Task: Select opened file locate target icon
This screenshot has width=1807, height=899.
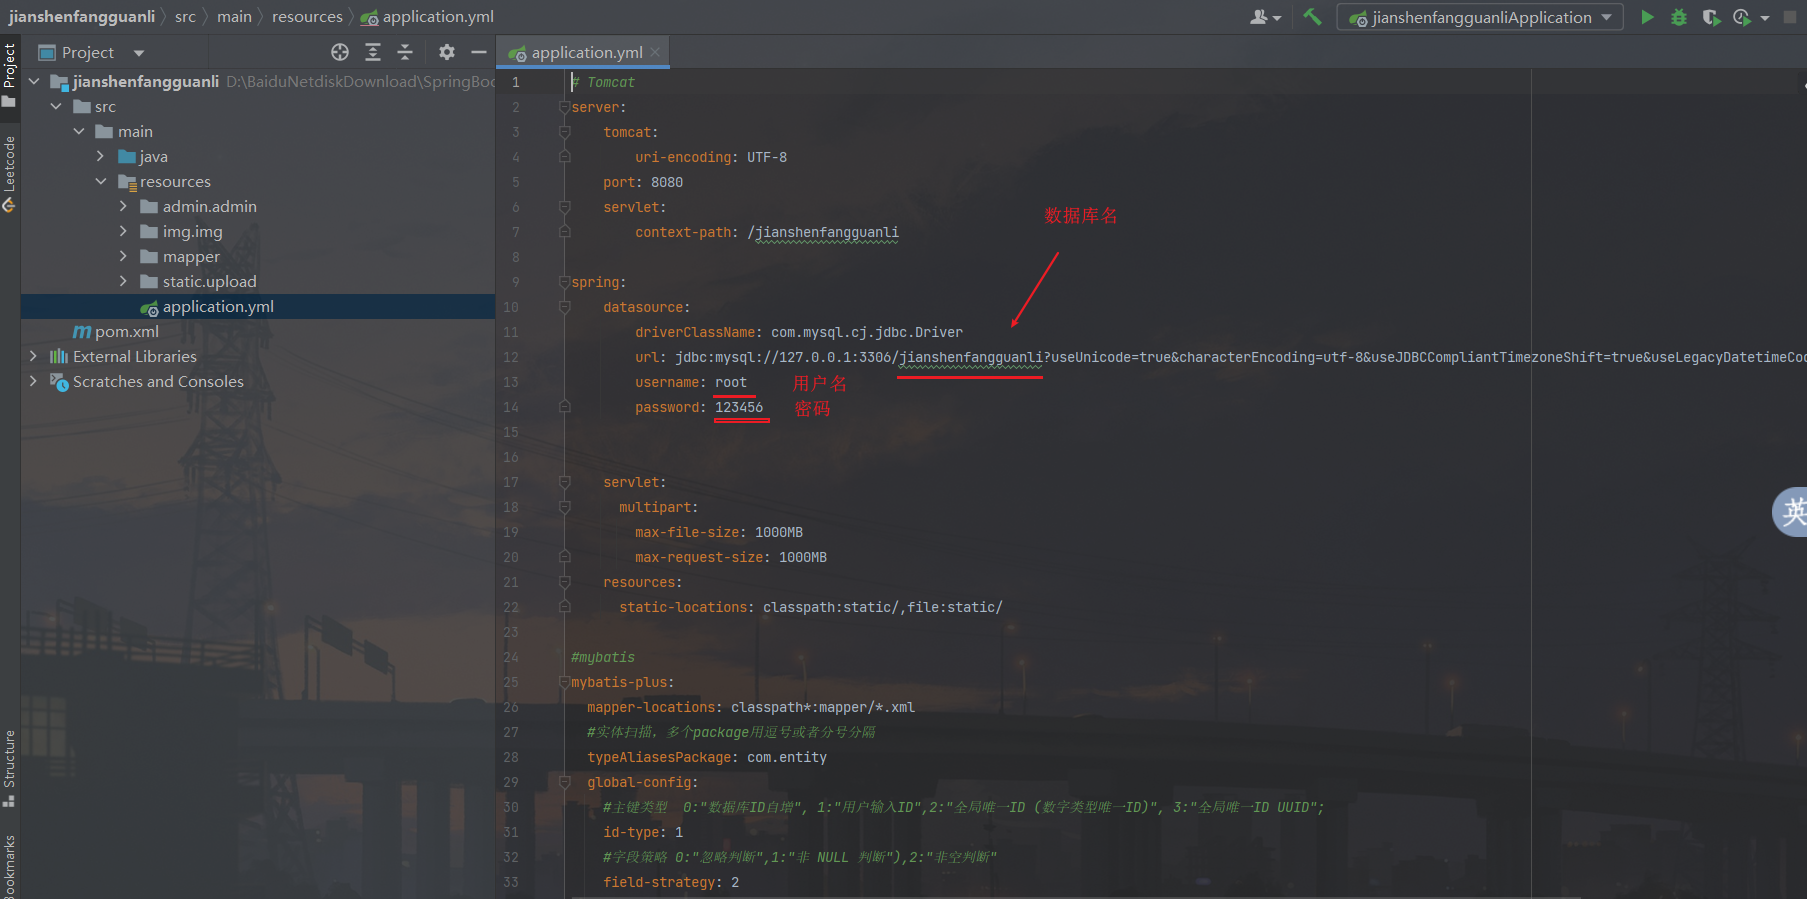Action: [340, 52]
